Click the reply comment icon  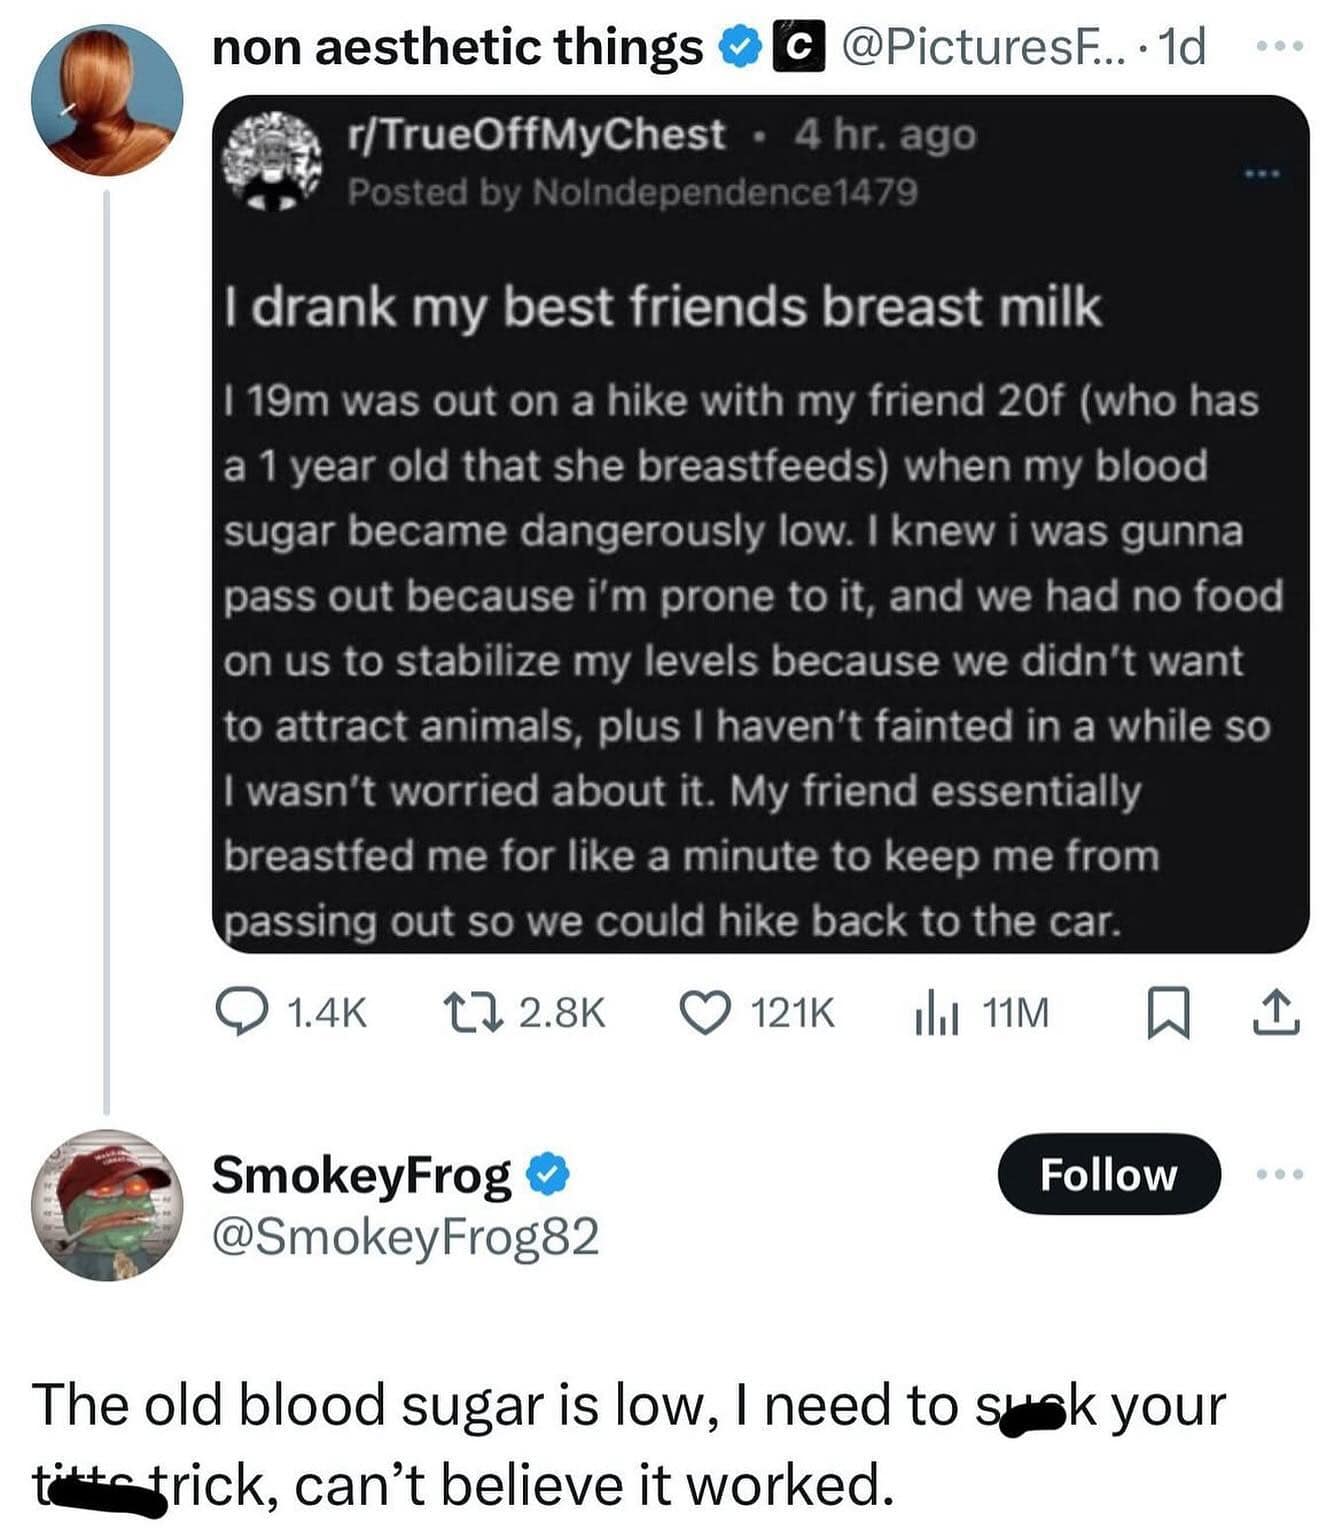240,1012
